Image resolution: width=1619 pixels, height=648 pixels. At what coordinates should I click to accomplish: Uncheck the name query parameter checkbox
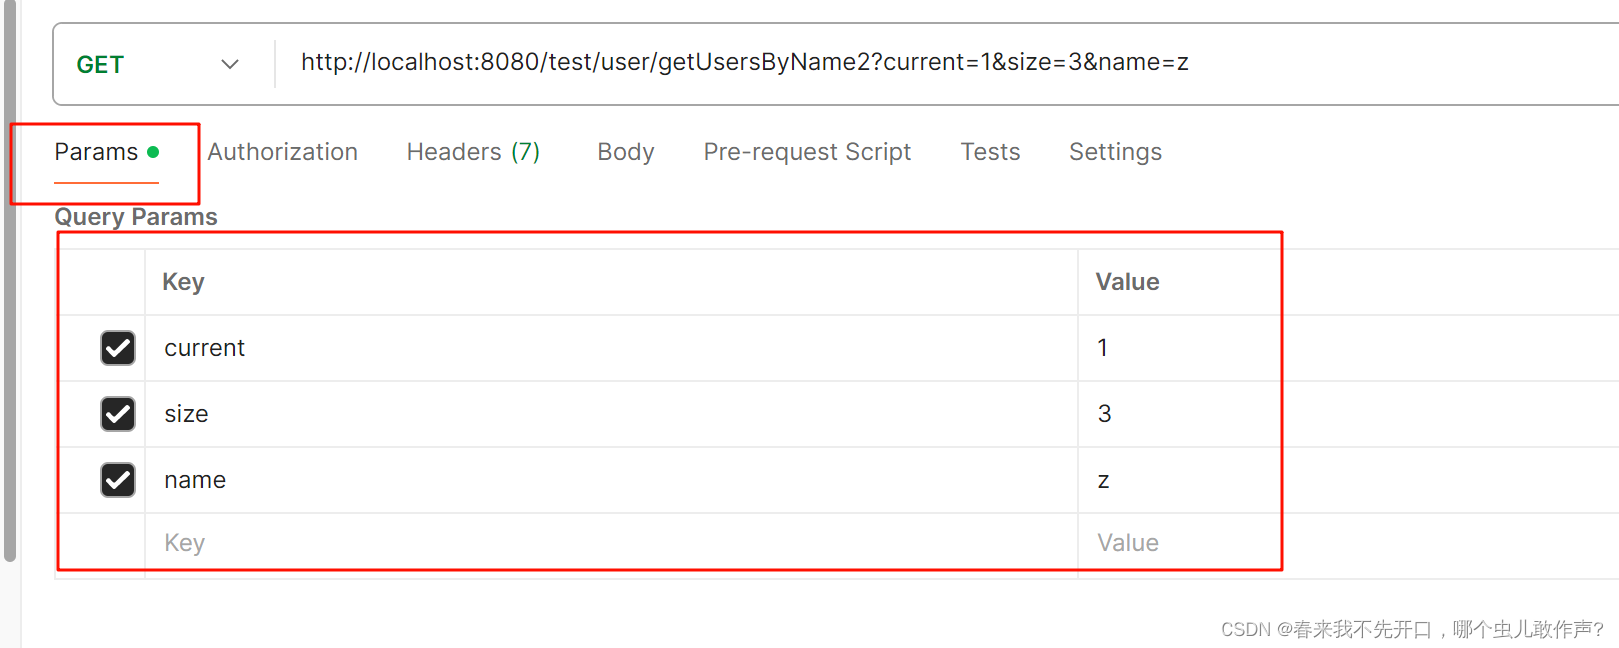[117, 479]
